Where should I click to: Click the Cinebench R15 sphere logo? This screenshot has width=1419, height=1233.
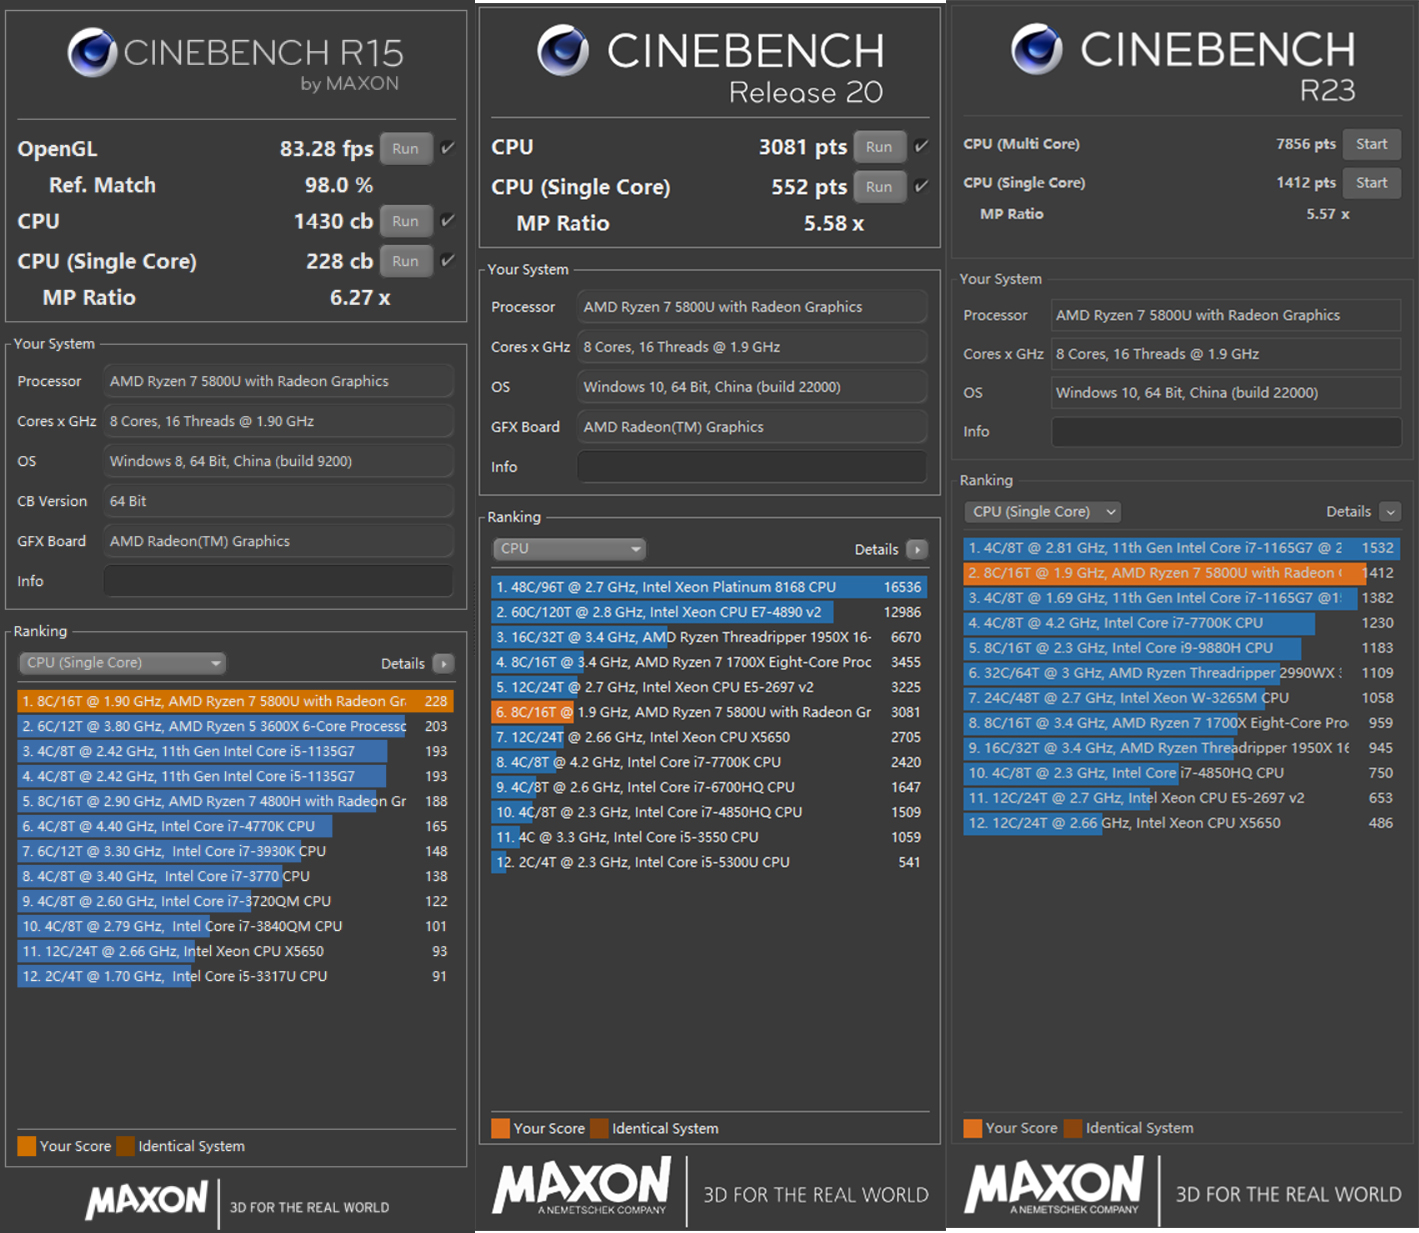tap(92, 52)
